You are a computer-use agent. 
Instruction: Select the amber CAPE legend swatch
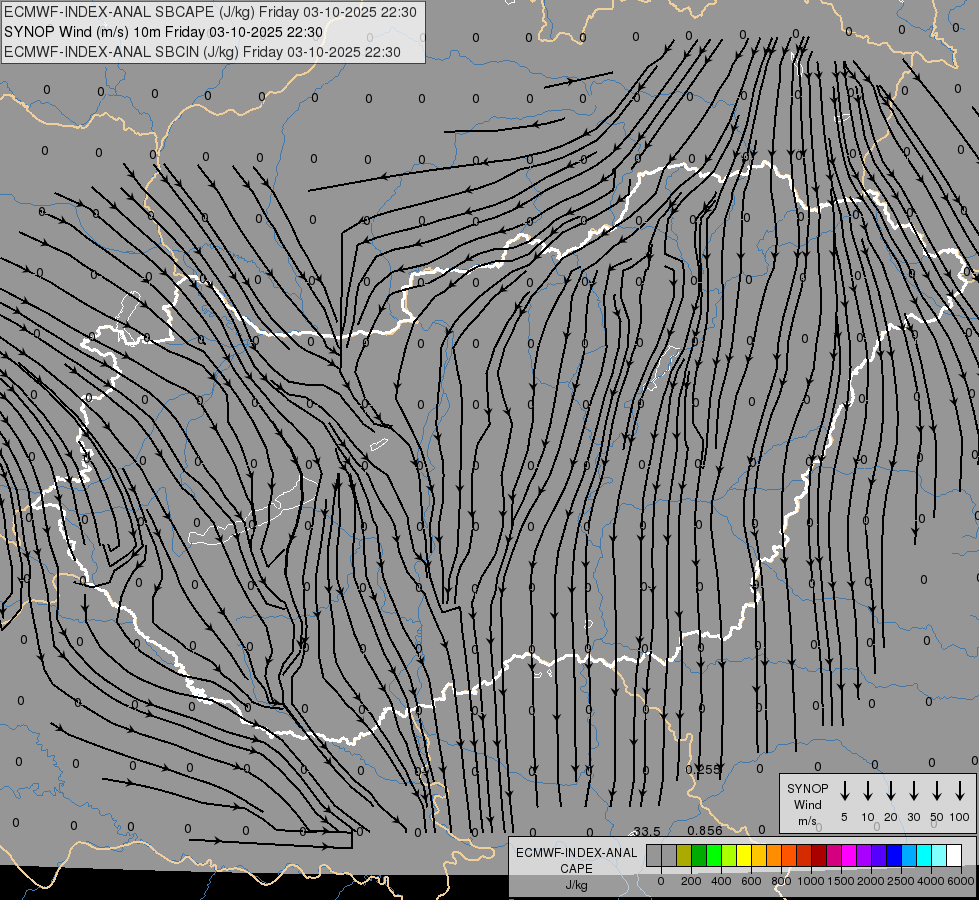759,855
